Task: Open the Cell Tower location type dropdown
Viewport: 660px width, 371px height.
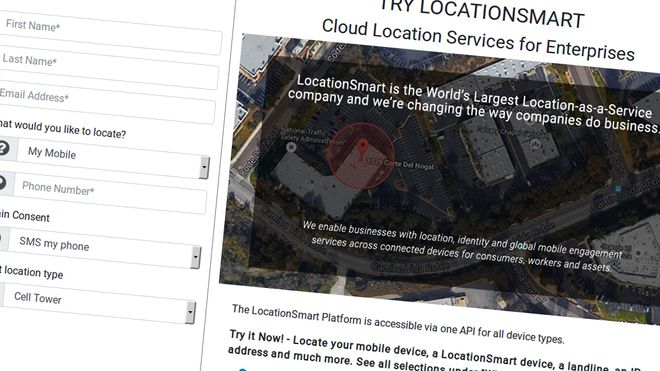Action: pos(99,304)
